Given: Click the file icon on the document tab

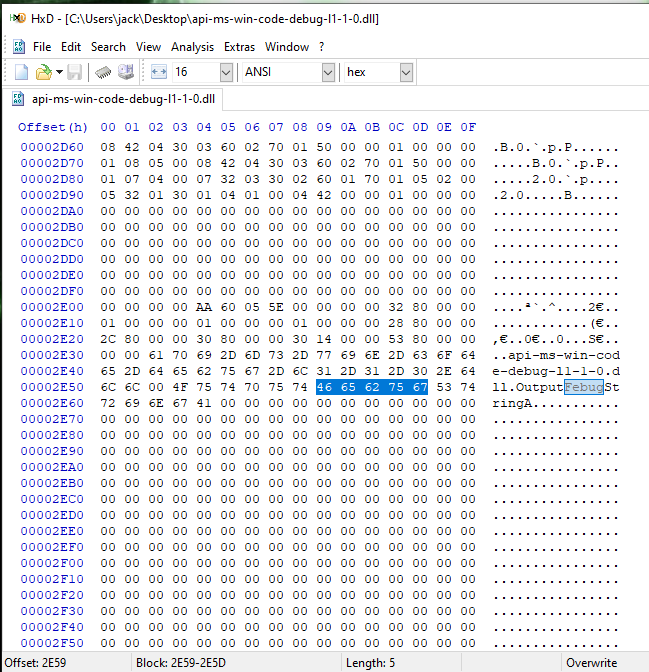Looking at the screenshot, I should pos(18,99).
